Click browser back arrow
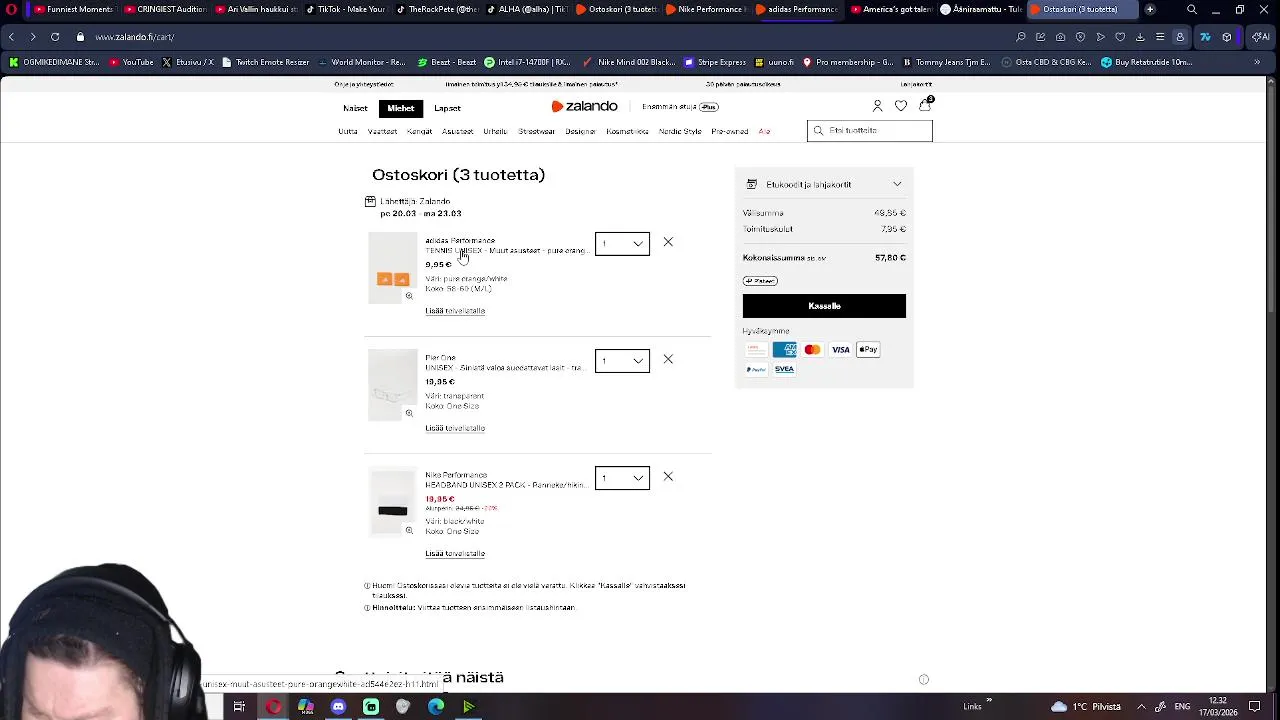 pos(11,37)
